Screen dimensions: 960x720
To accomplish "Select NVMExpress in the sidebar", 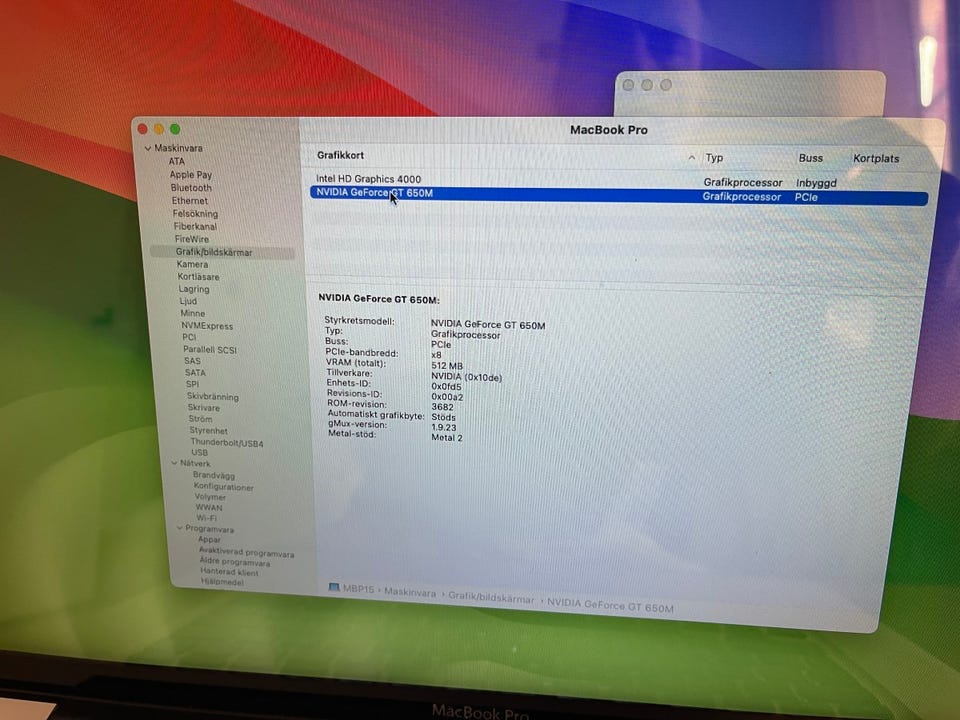I will [x=207, y=326].
